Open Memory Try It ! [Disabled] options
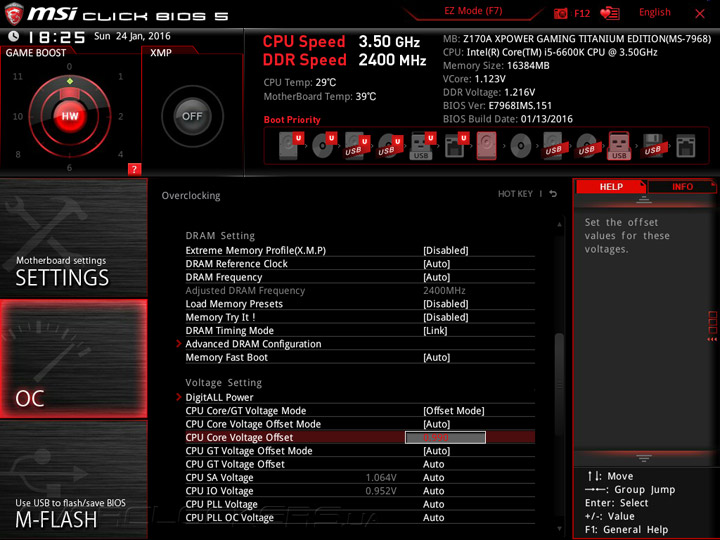Viewport: 720px width, 540px height. tap(445, 317)
